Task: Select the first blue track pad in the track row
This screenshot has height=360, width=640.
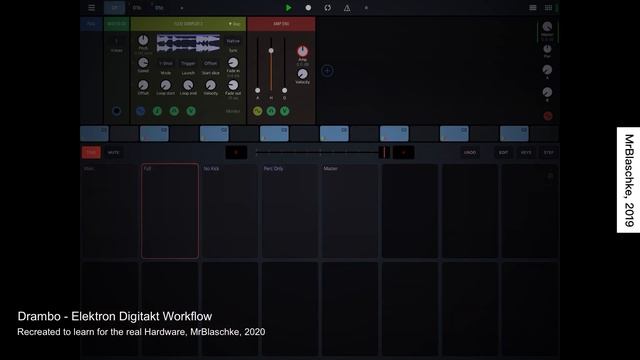Action: pos(95,133)
